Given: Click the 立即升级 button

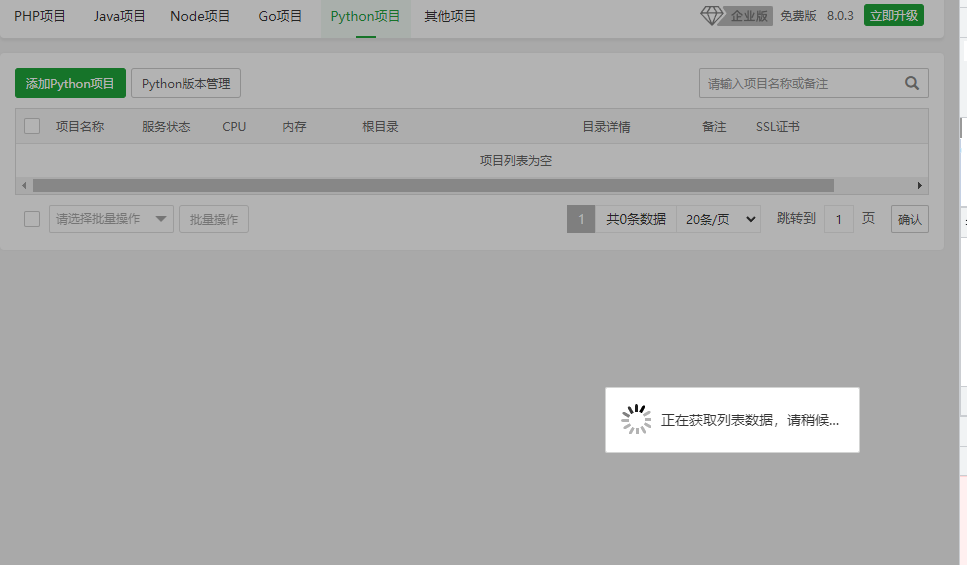Looking at the screenshot, I should (x=894, y=15).
